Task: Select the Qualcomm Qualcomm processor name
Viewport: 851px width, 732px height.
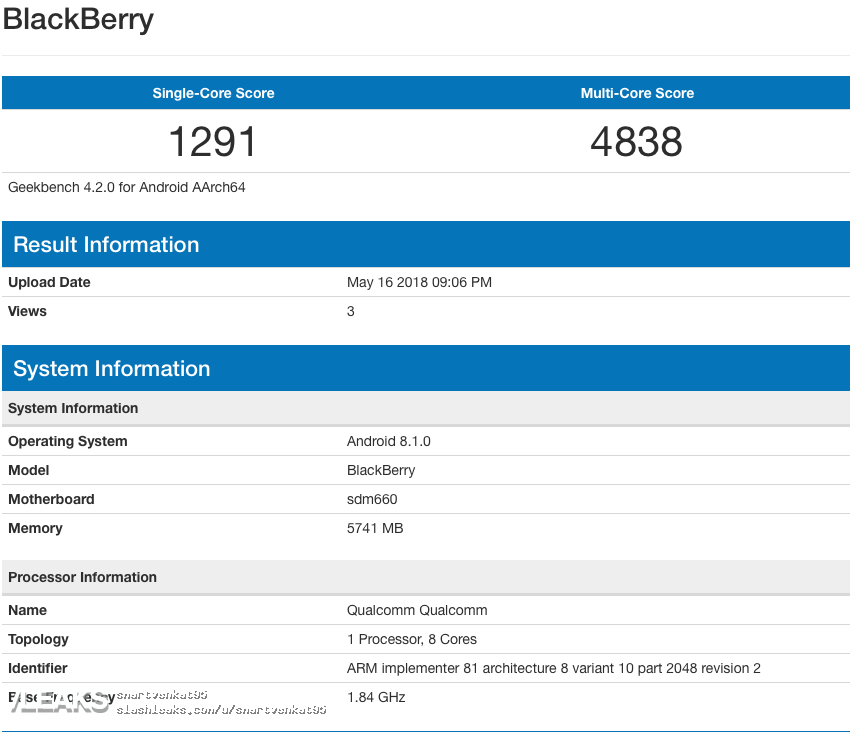Action: [x=417, y=610]
